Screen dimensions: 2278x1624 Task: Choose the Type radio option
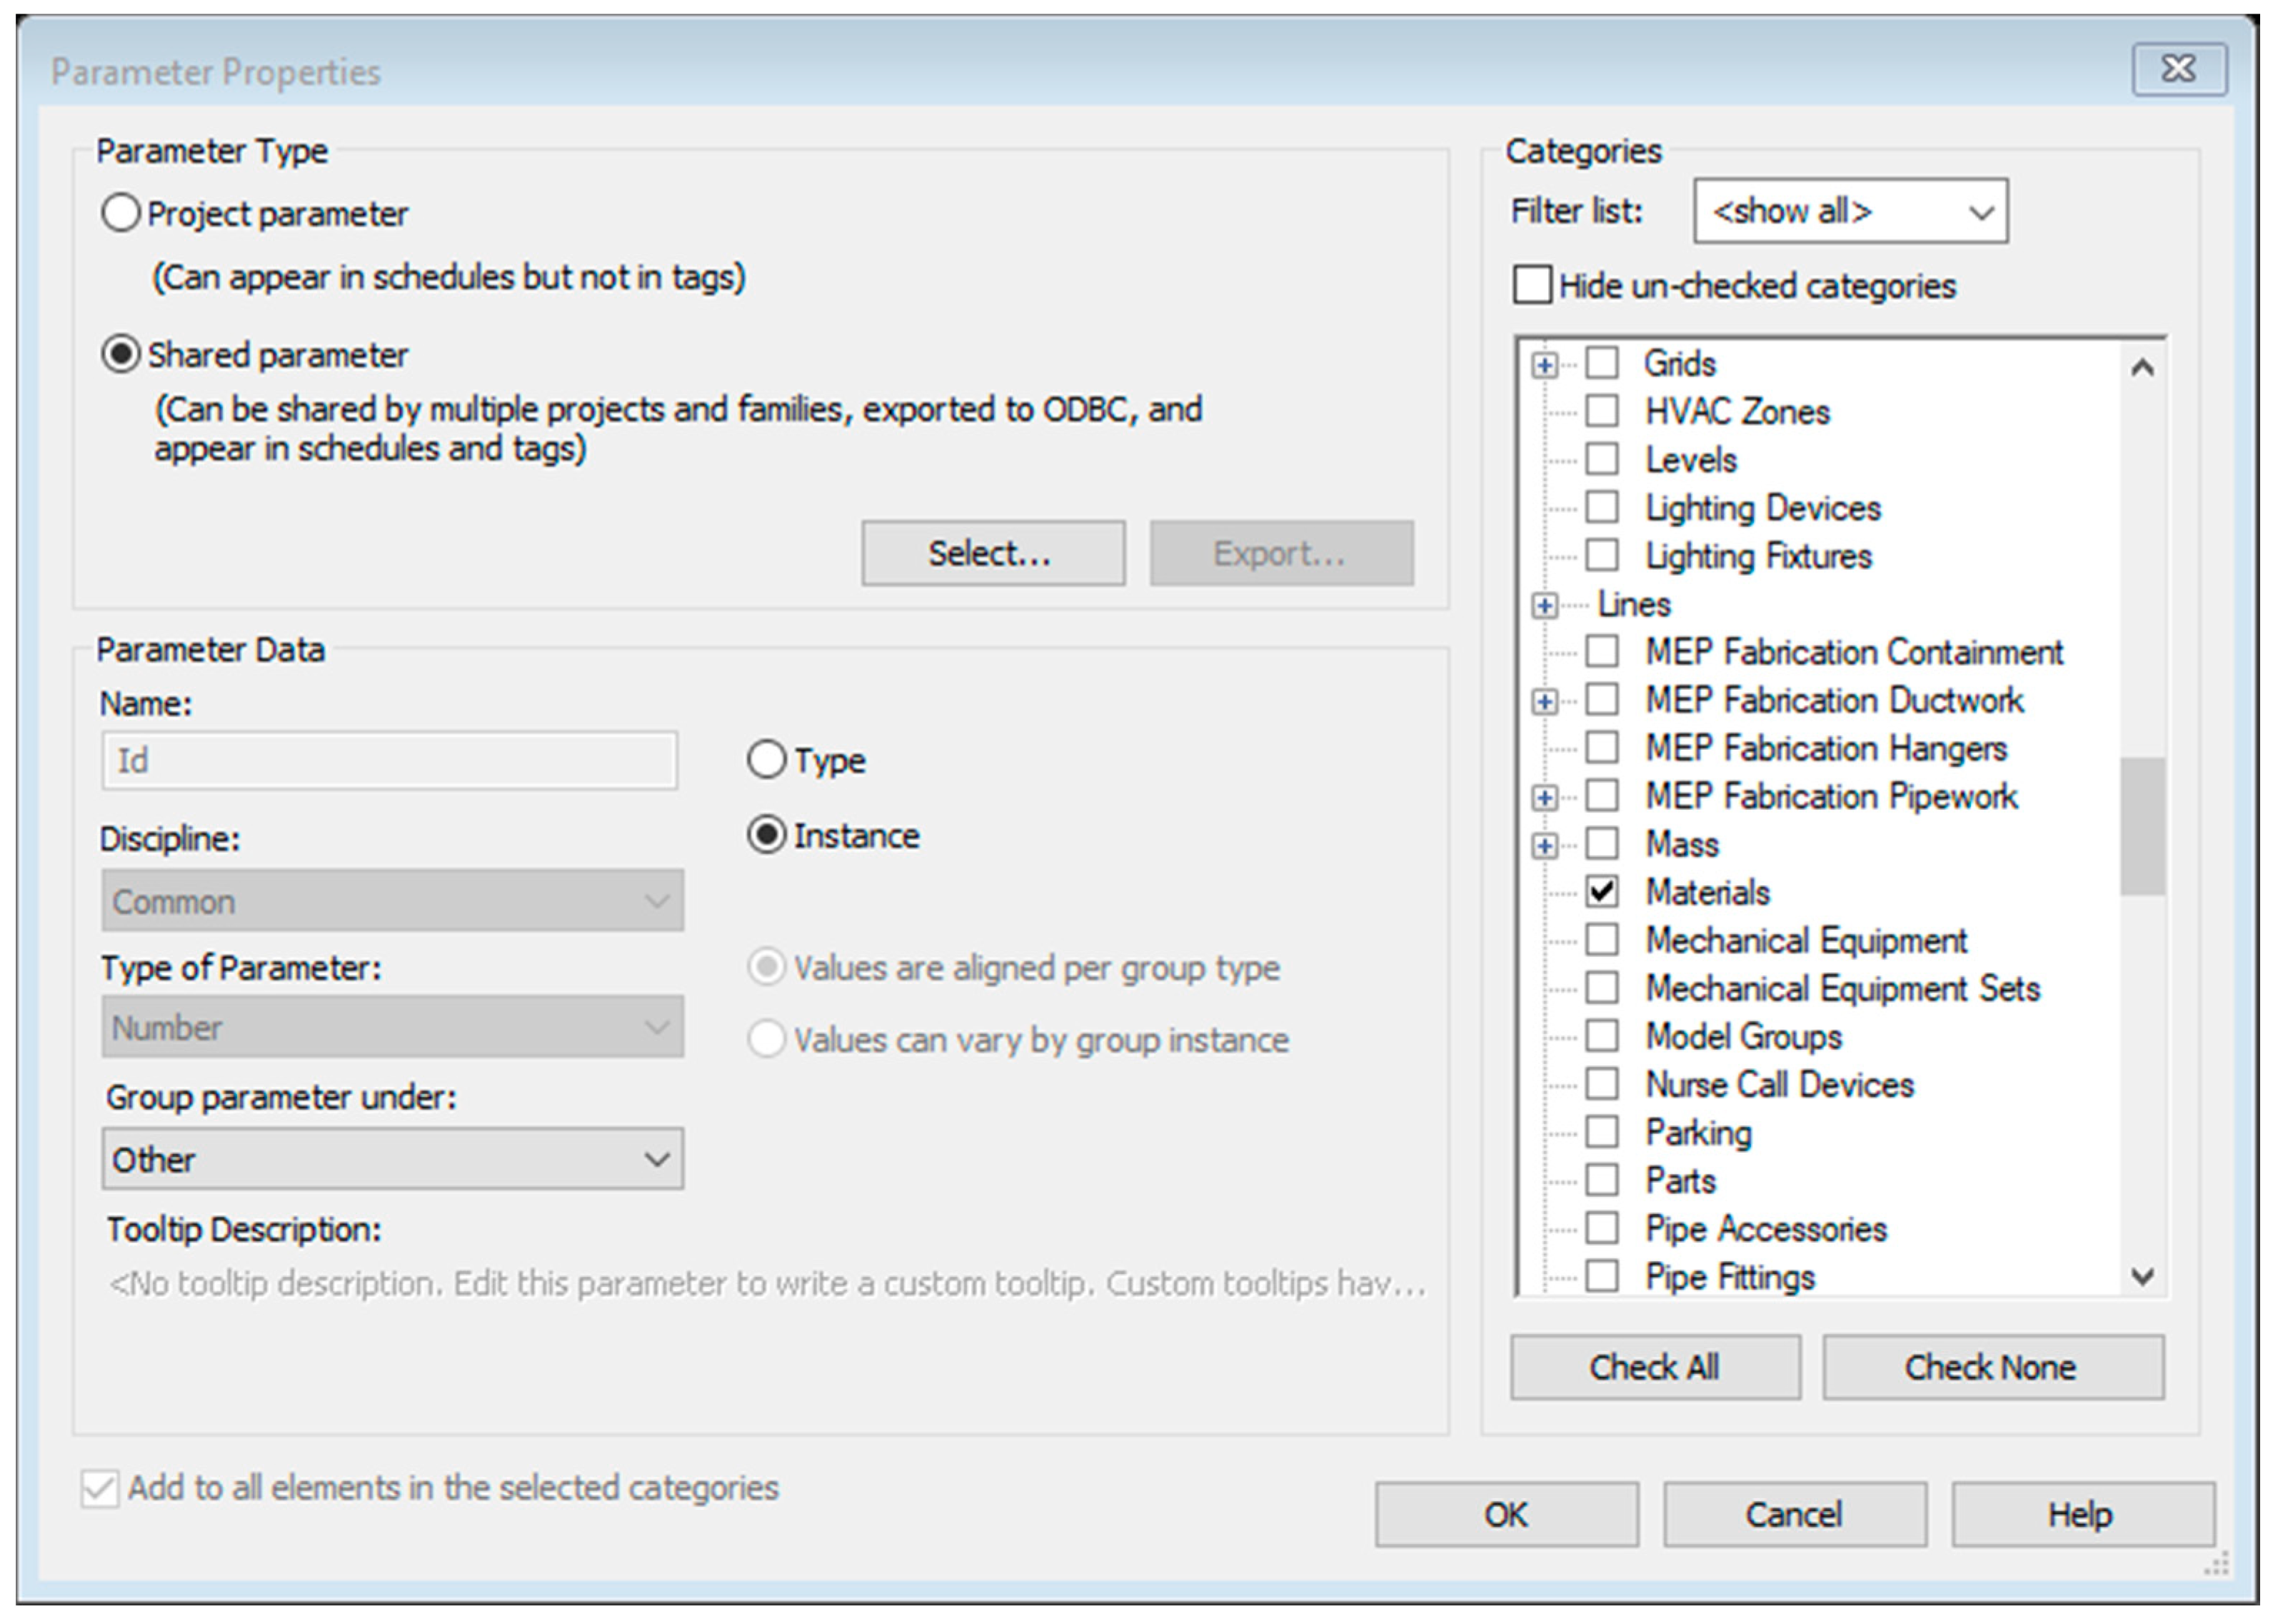click(766, 760)
